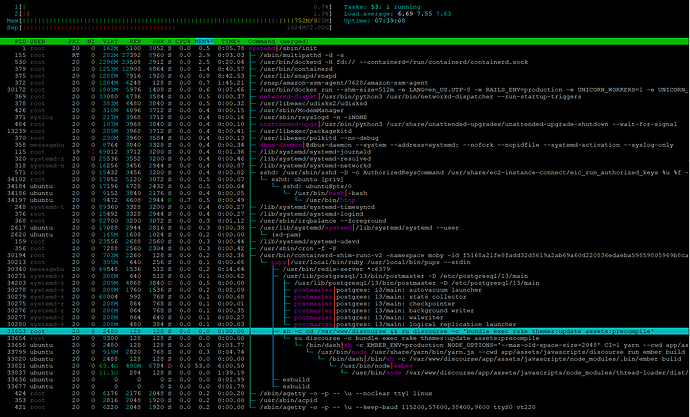Sort by the RES column header

point(135,41)
